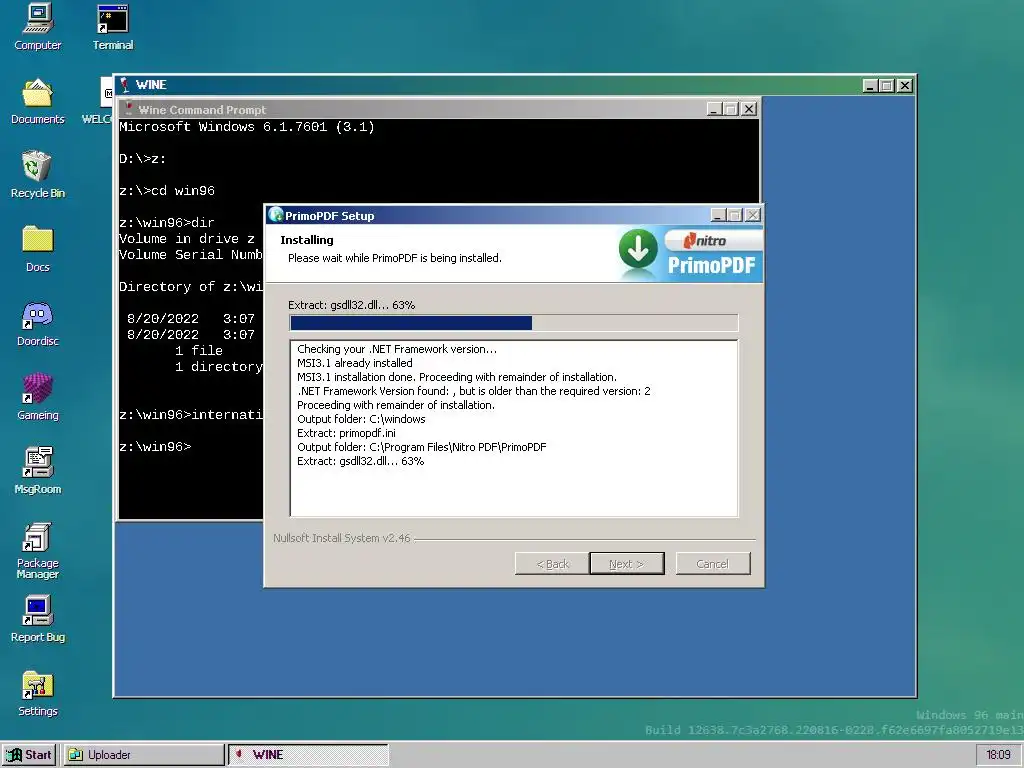Viewport: 1024px width, 768px height.
Task: Open the Settings desktop icon
Action: [x=37, y=693]
